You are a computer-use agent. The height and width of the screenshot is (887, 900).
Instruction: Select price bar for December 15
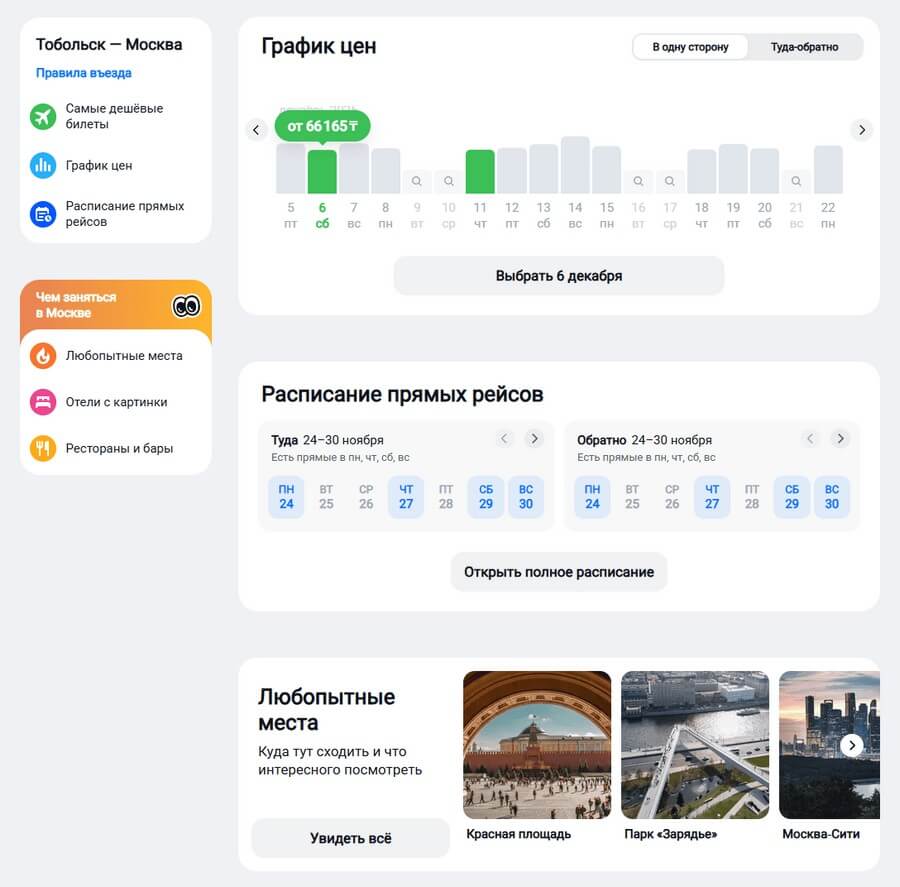pos(607,169)
